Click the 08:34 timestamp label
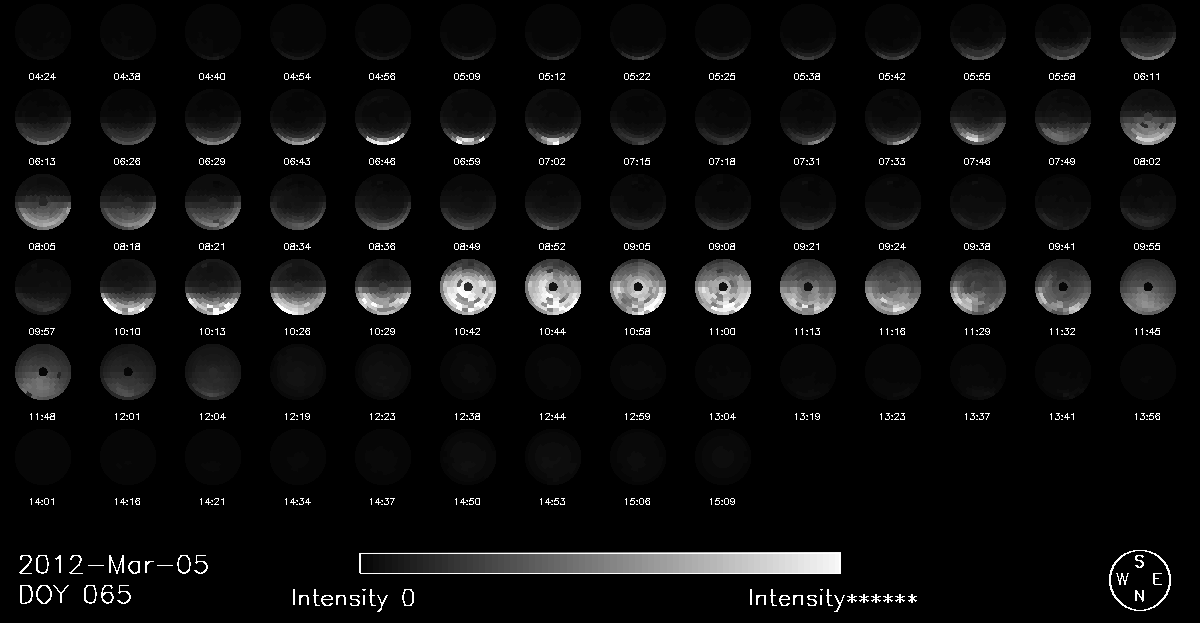 tap(298, 246)
